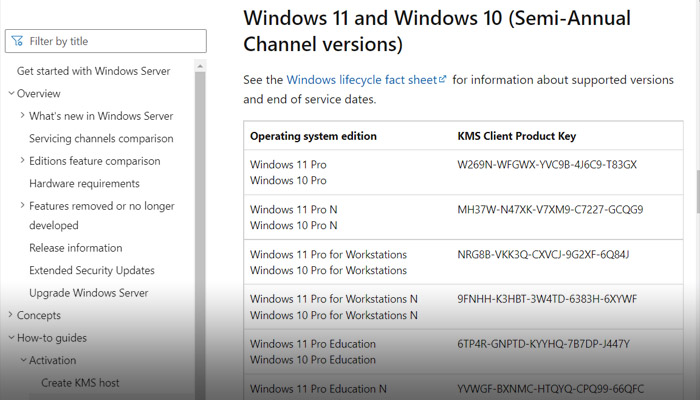This screenshot has width=700, height=400.
Task: Open Create KMS host page
Action: (x=80, y=383)
